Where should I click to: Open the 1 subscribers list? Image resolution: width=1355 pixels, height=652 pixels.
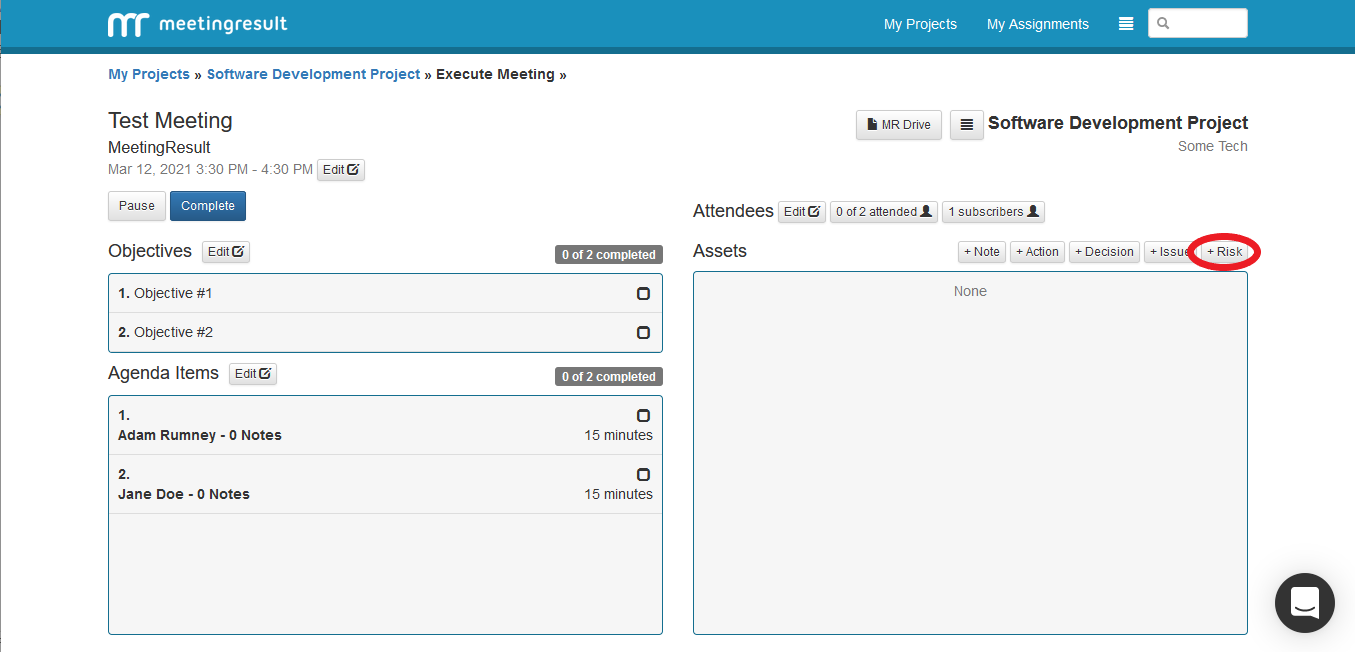(x=993, y=212)
